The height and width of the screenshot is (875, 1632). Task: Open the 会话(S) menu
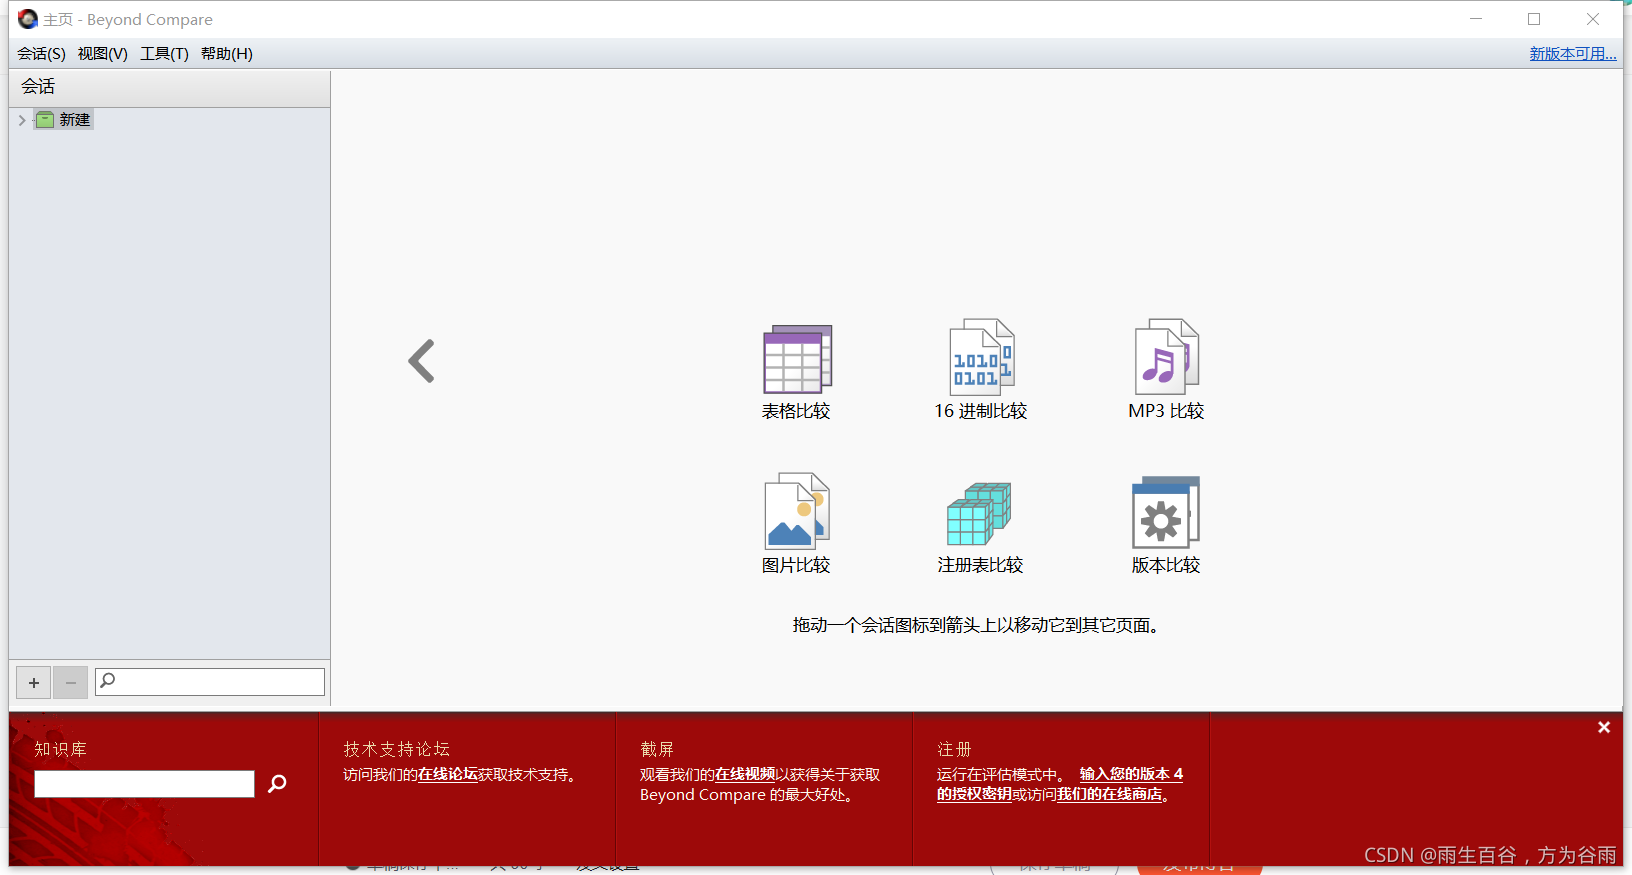tap(41, 54)
